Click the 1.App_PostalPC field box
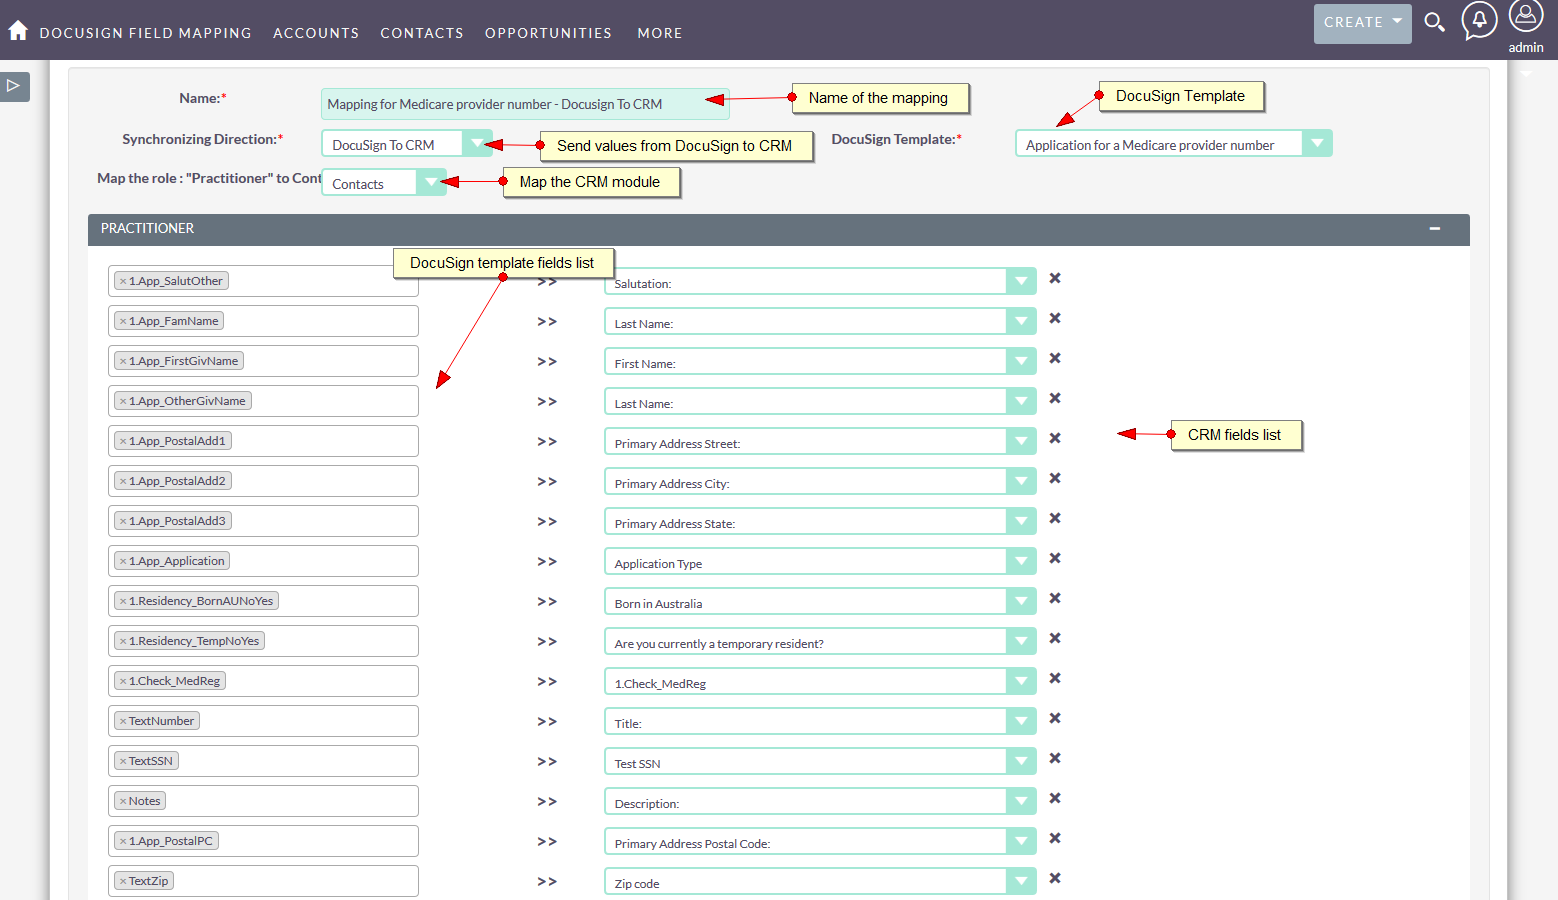The height and width of the screenshot is (900, 1558). [x=263, y=841]
